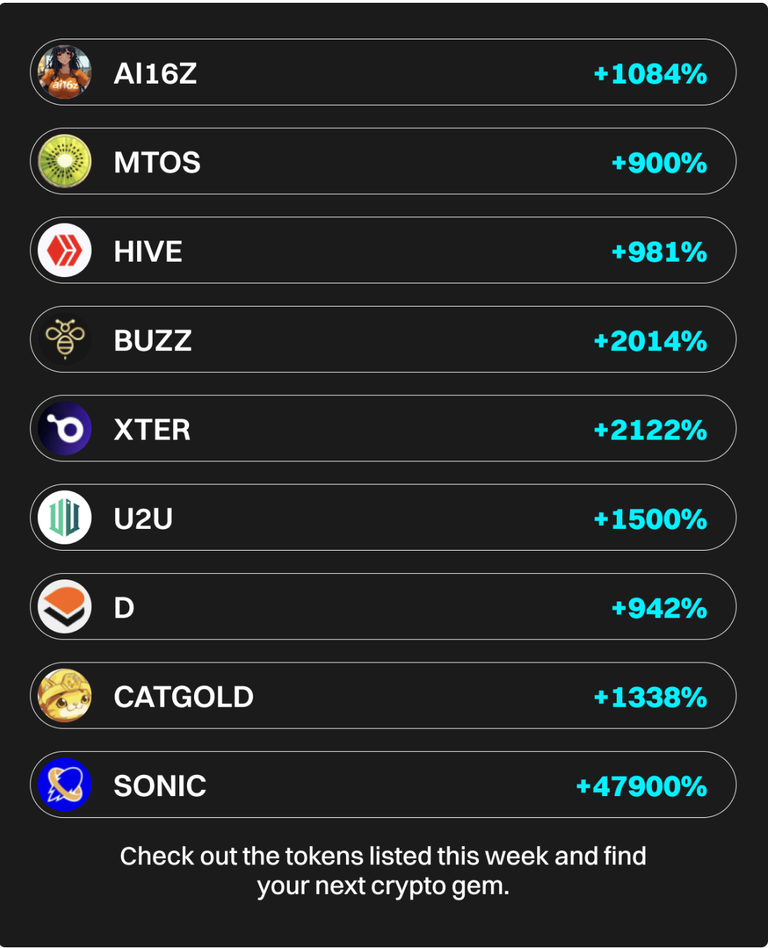Select the XTER +2122% percentage
Screen dimensions: 768x948
click(651, 430)
